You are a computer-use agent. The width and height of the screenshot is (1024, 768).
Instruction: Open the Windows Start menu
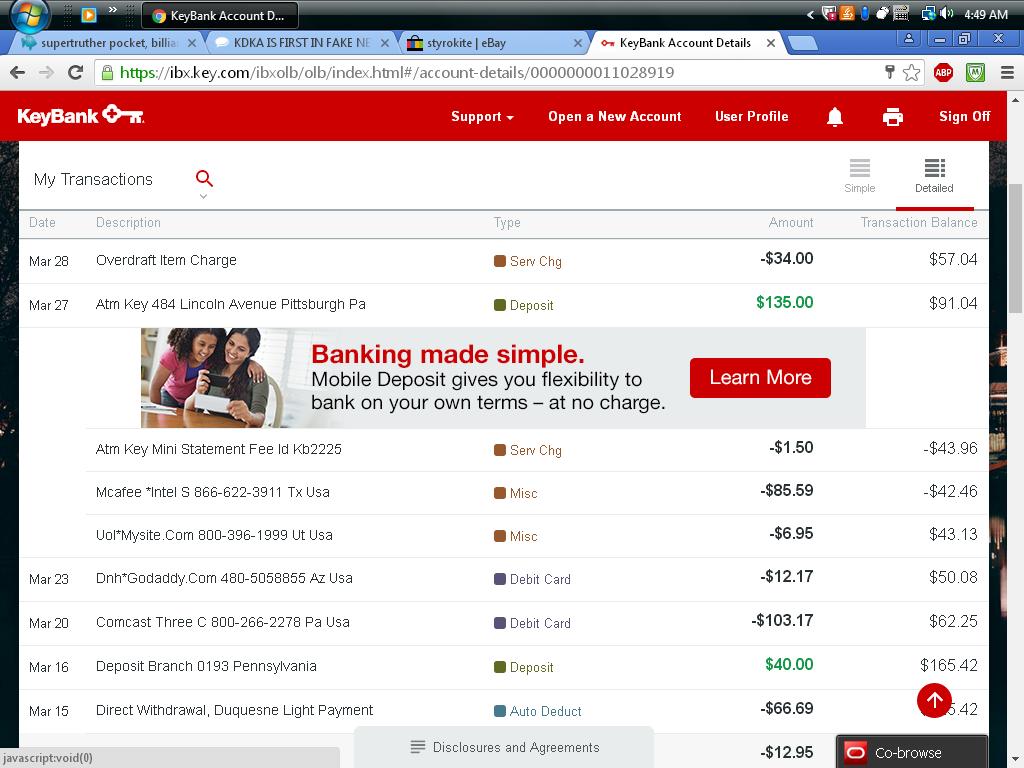pos(28,14)
